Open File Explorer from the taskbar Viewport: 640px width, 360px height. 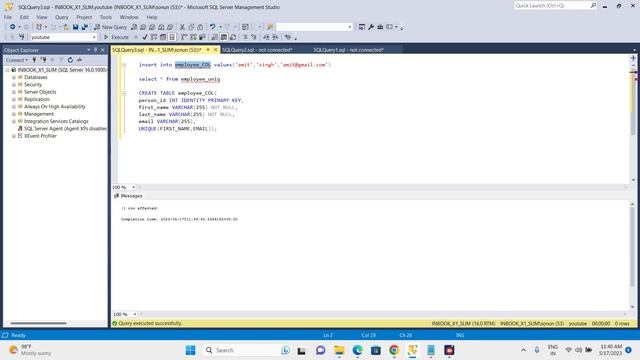339,350
